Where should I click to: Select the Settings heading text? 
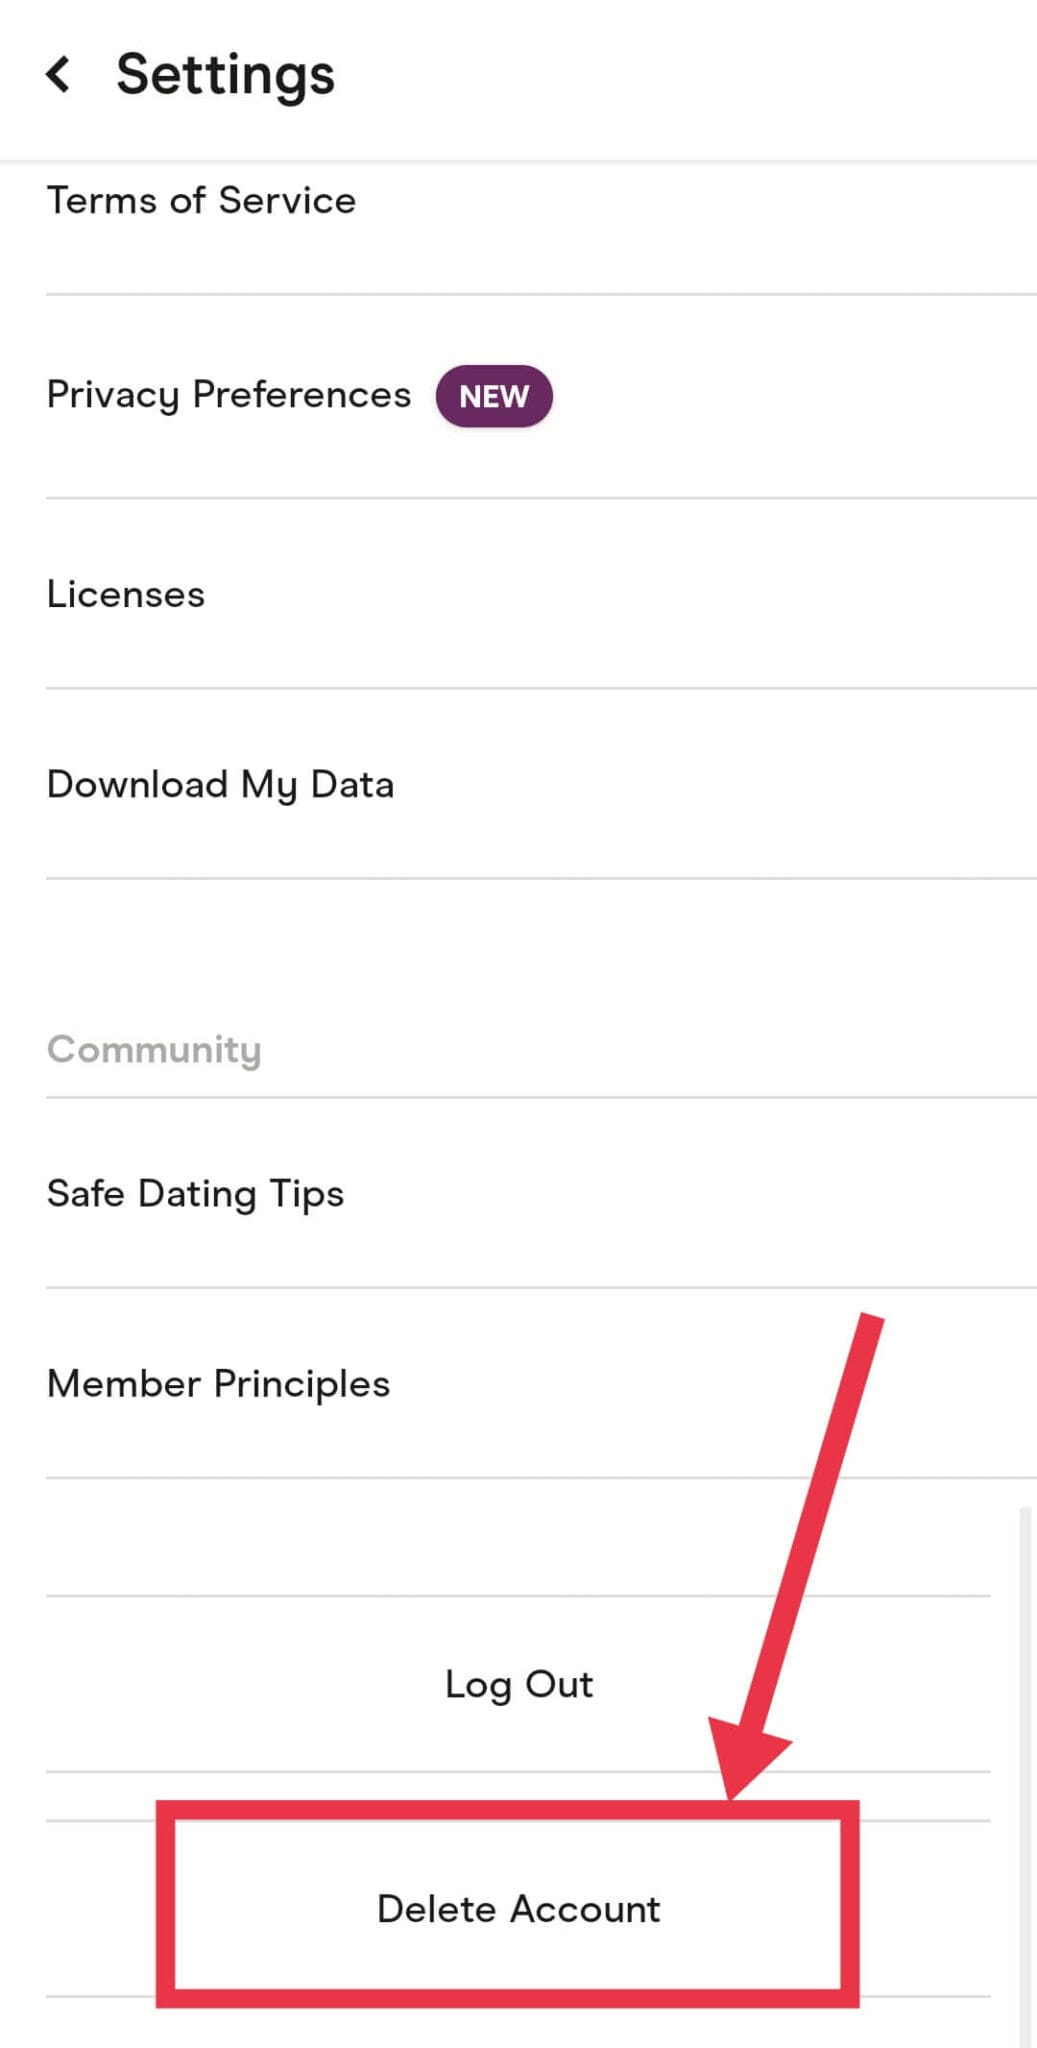pyautogui.click(x=223, y=72)
